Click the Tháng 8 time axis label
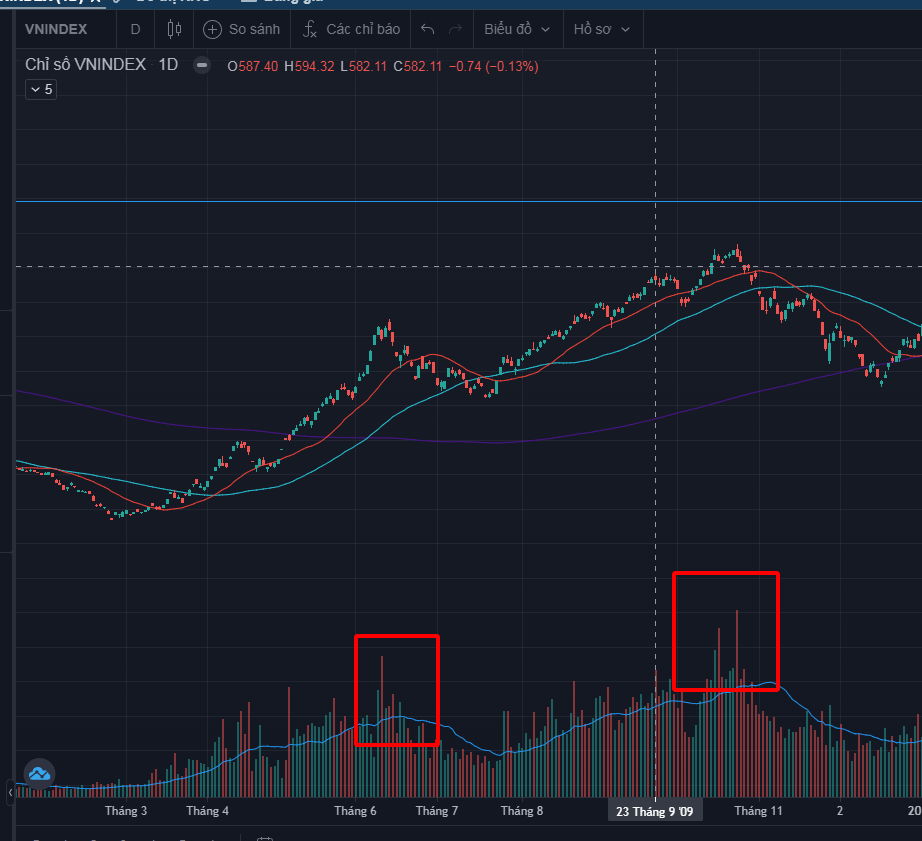 (x=522, y=811)
